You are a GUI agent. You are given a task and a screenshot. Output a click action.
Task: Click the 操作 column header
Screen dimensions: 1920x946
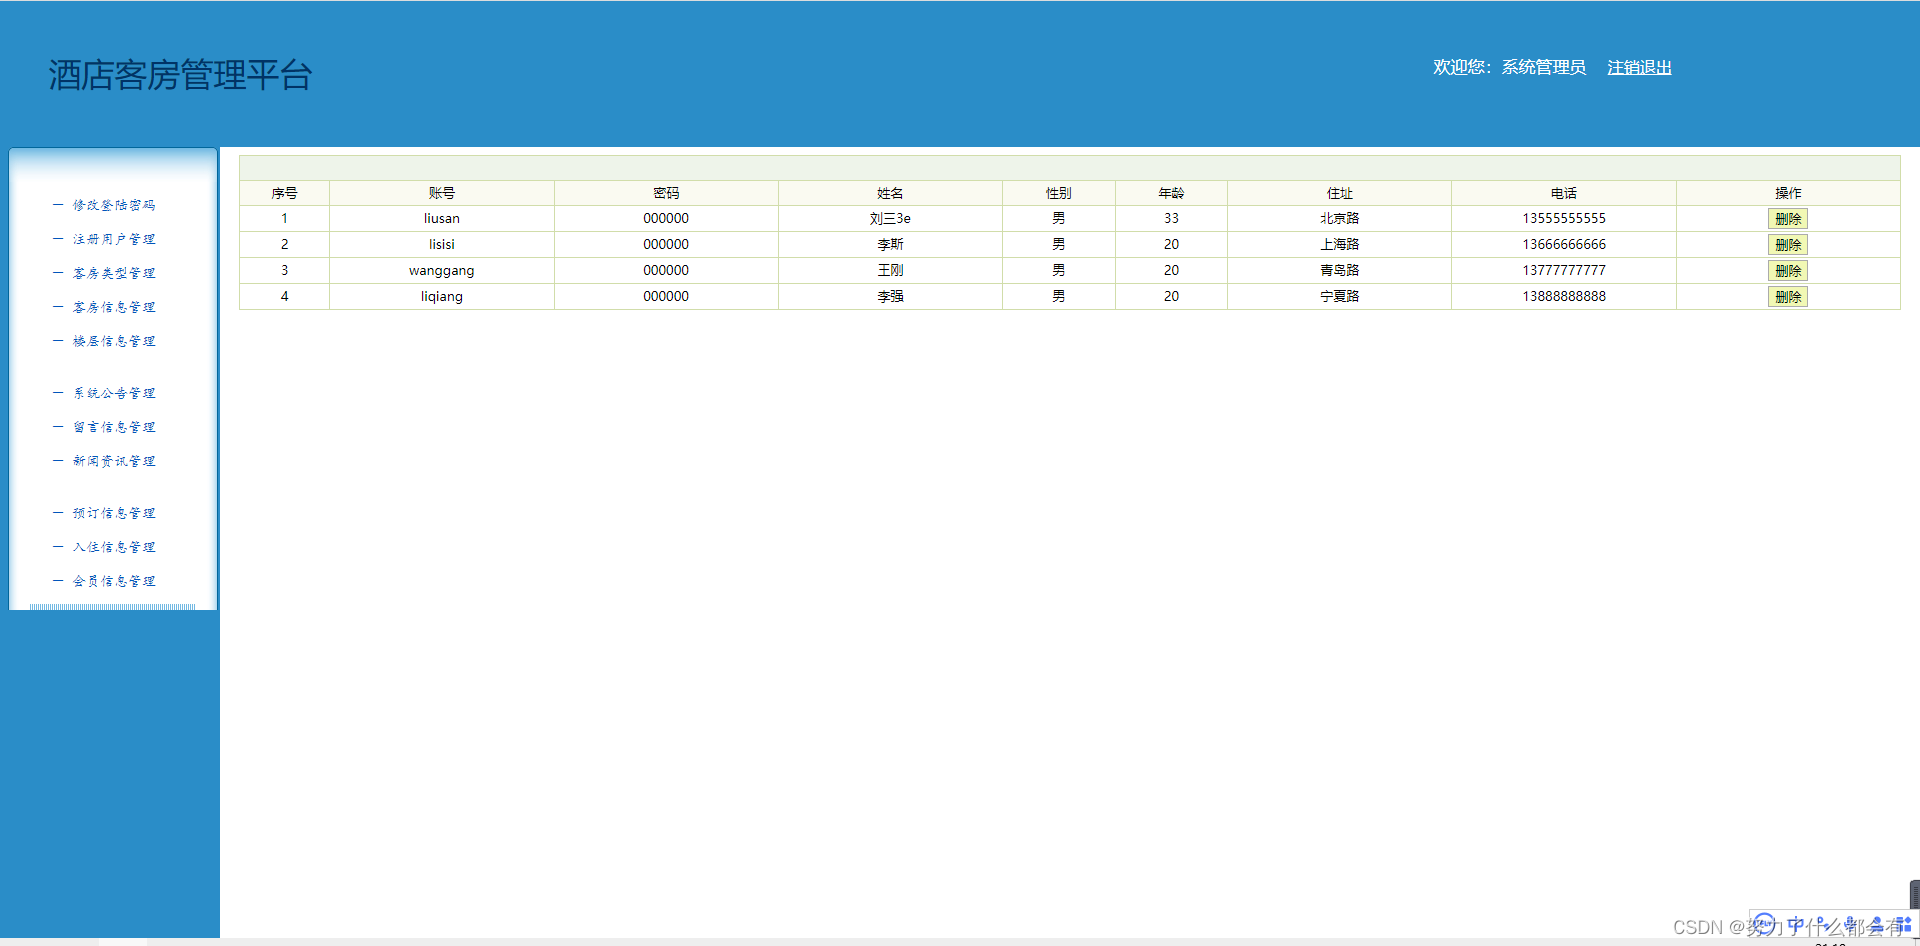1788,193
